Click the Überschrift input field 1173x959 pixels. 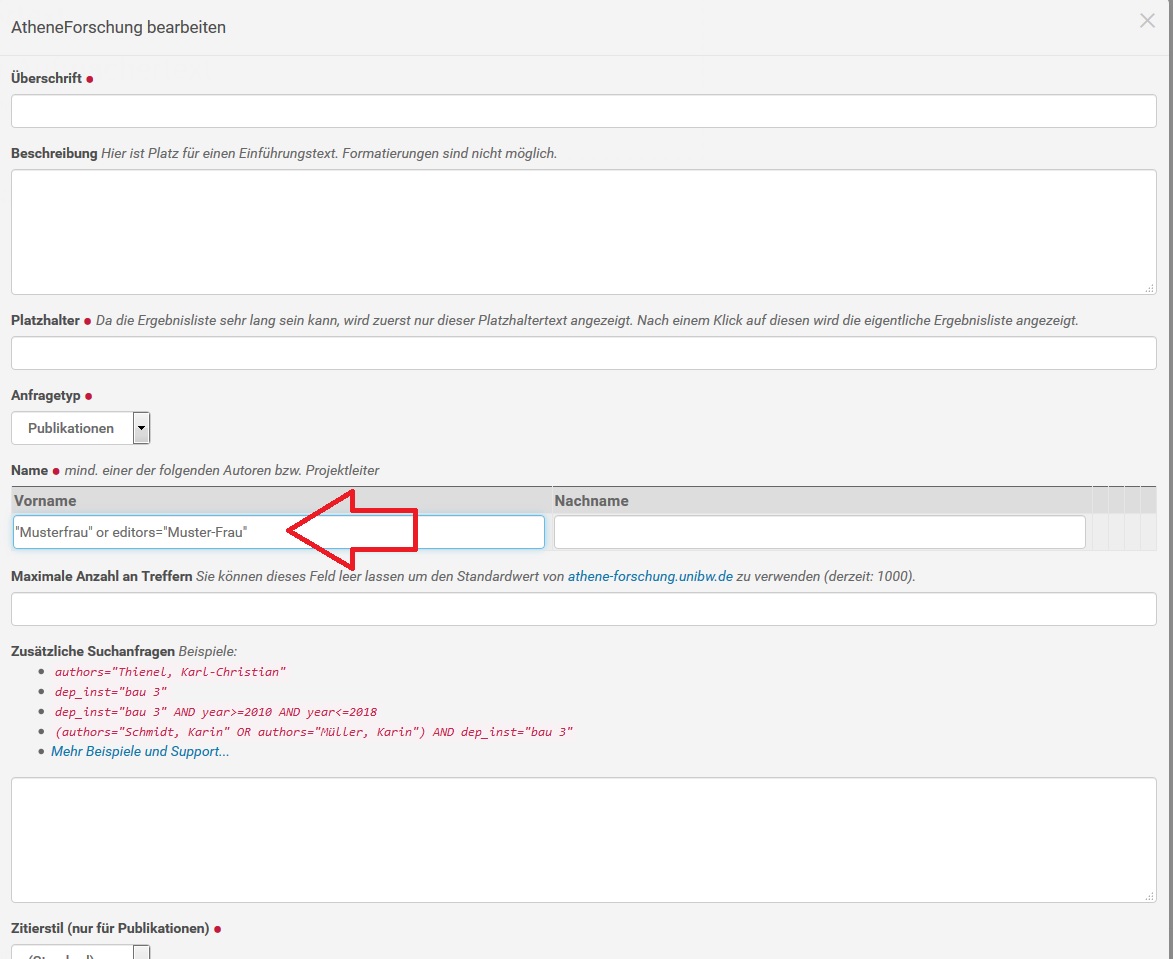click(584, 111)
